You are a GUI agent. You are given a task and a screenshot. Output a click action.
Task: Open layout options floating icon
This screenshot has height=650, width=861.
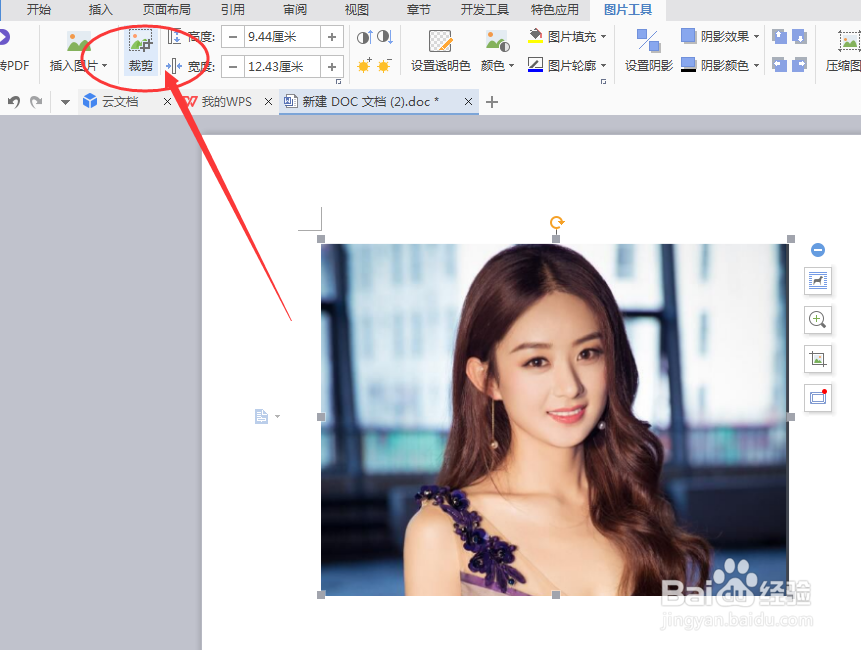coord(818,281)
